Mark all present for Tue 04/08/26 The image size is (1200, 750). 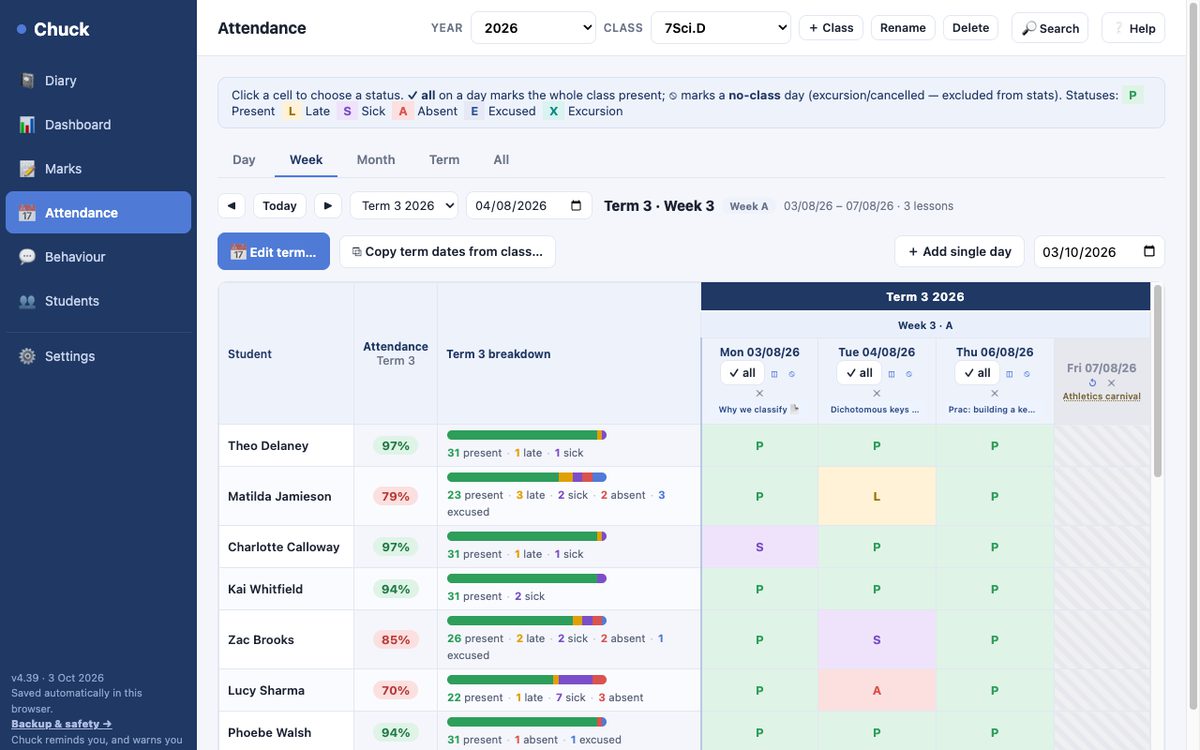[x=859, y=373]
